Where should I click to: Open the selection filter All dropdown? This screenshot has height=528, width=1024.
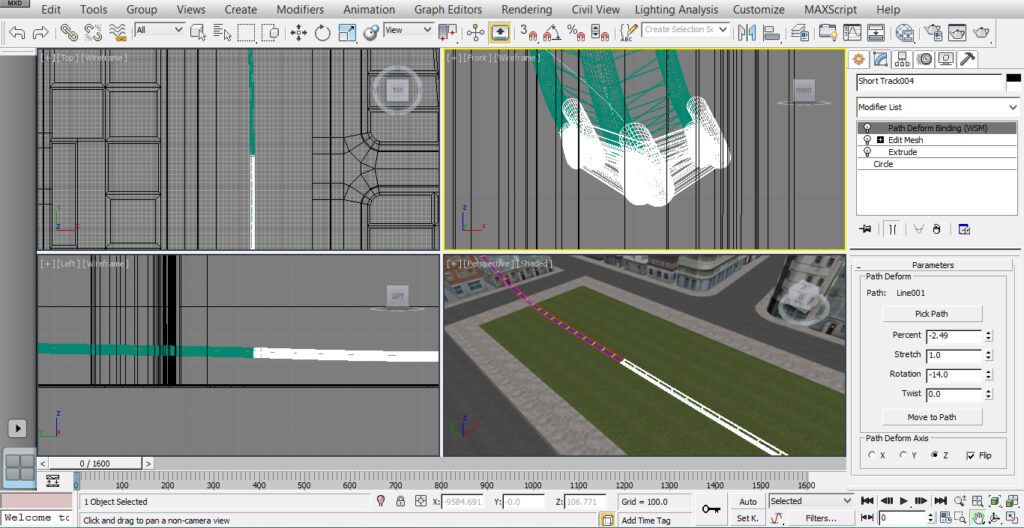(159, 30)
